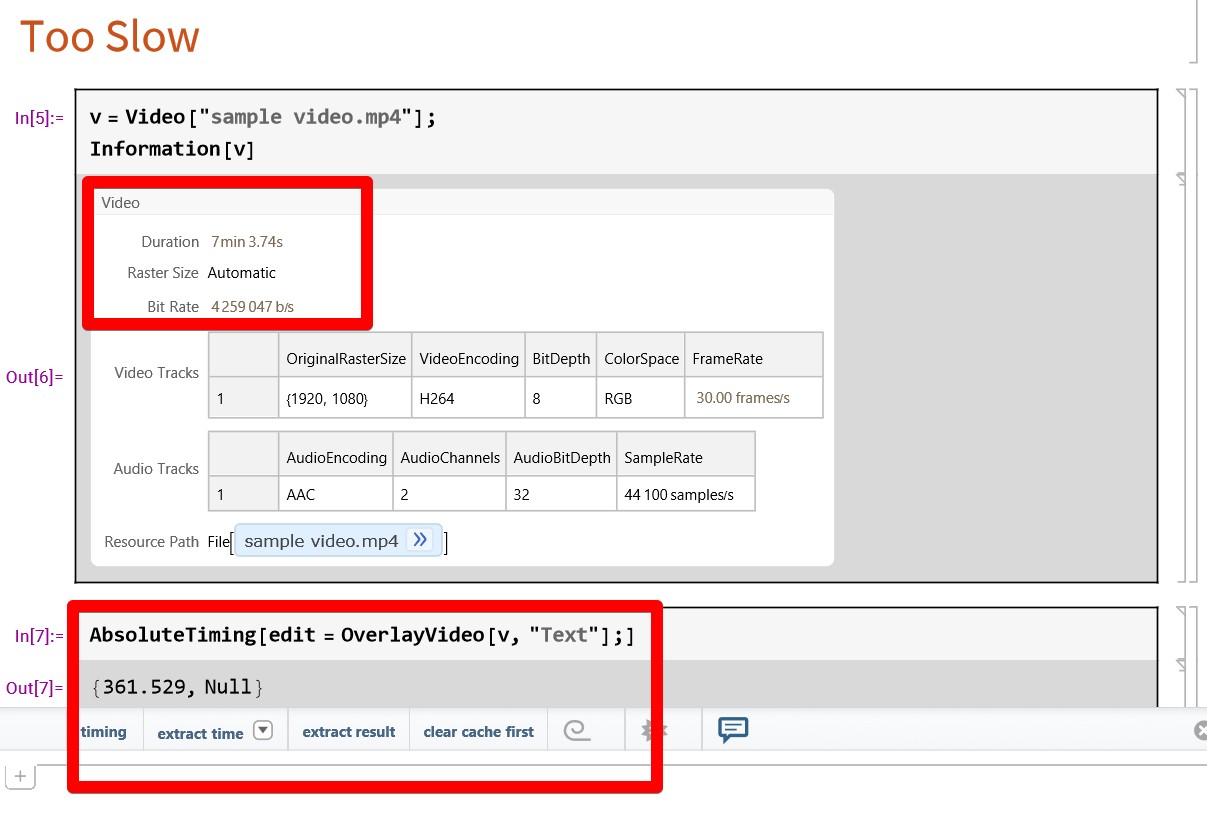Click the Raster Size value 'Automatic'
This screenshot has width=1207, height=823.
[242, 273]
